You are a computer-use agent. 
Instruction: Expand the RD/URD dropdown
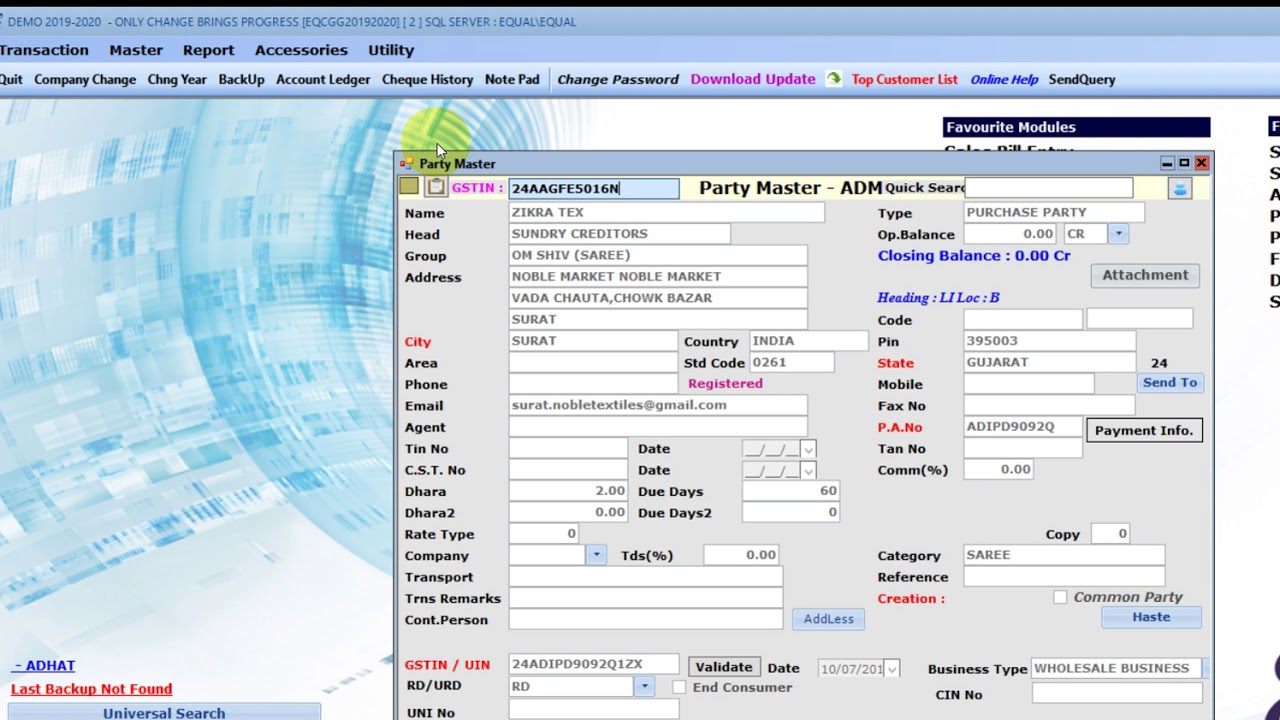(644, 686)
